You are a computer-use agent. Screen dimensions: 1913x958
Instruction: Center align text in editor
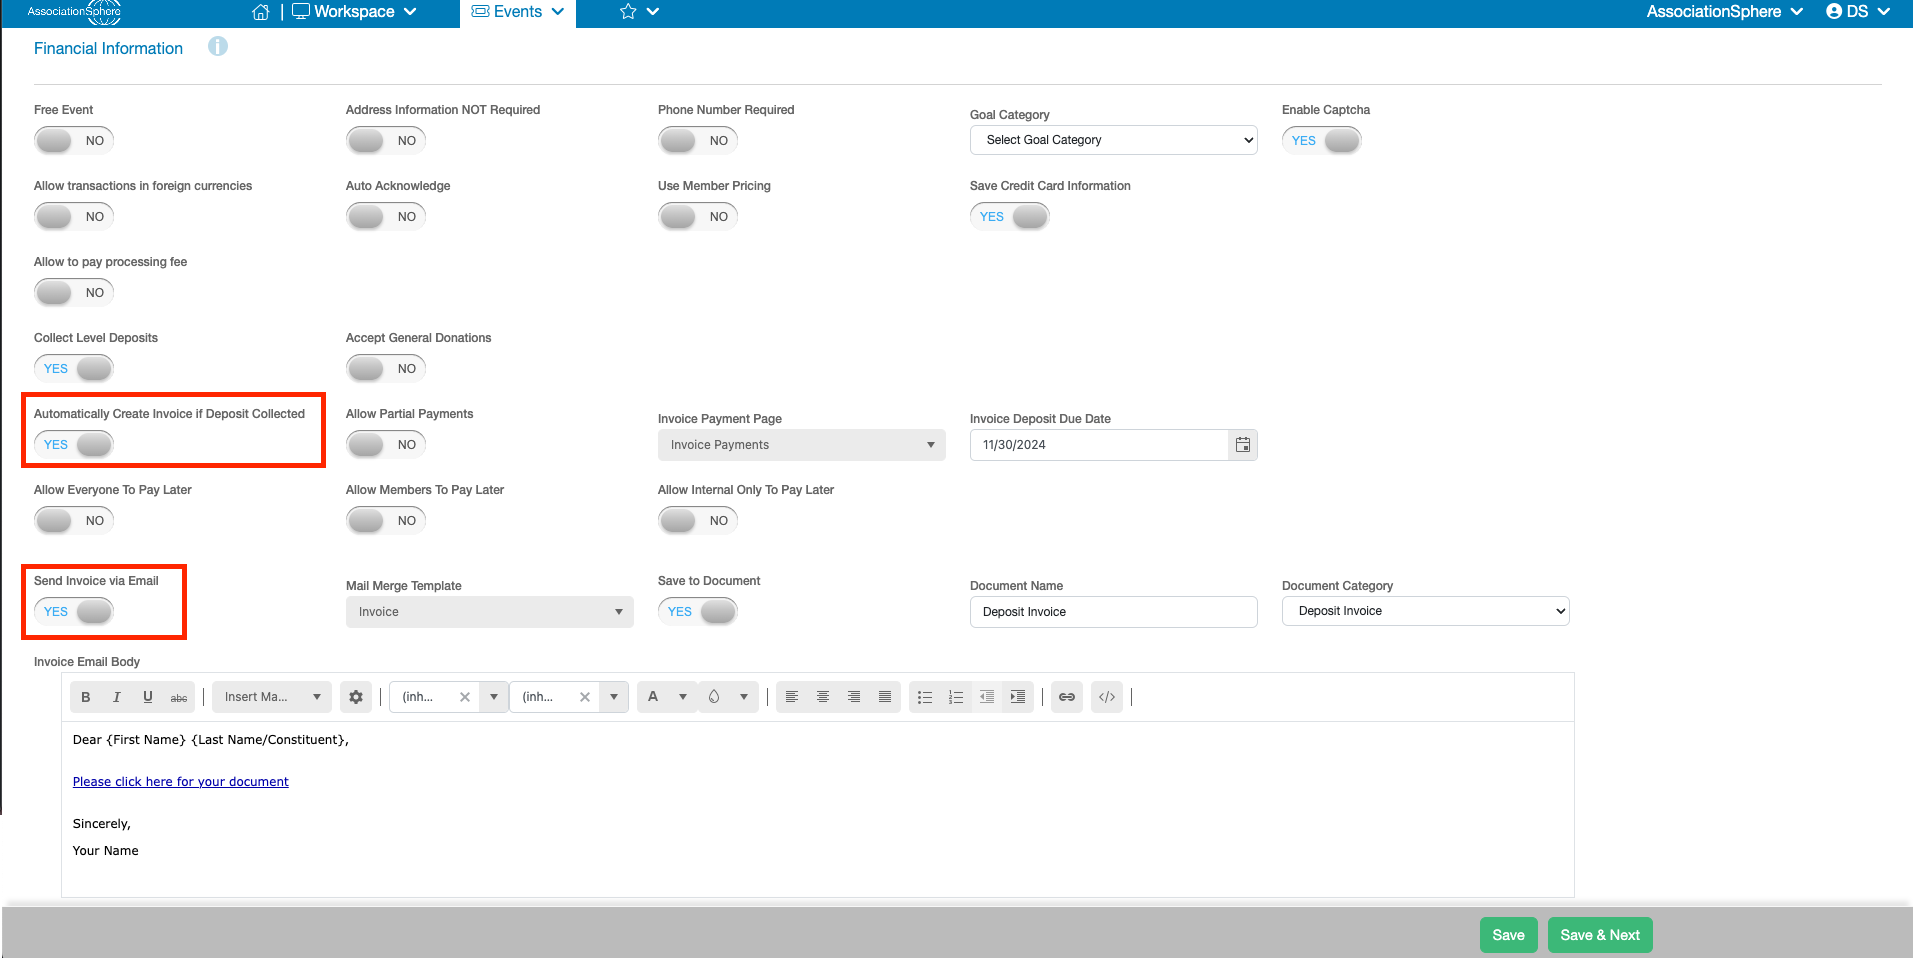(823, 697)
